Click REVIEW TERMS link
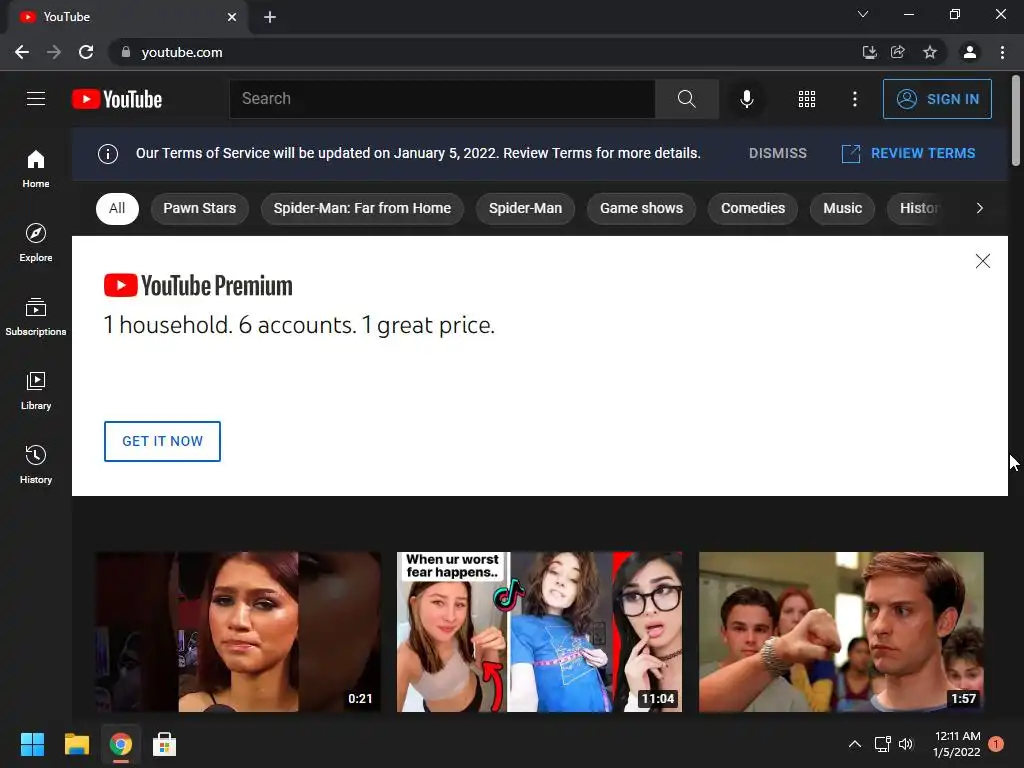Image resolution: width=1024 pixels, height=768 pixels. (908, 153)
